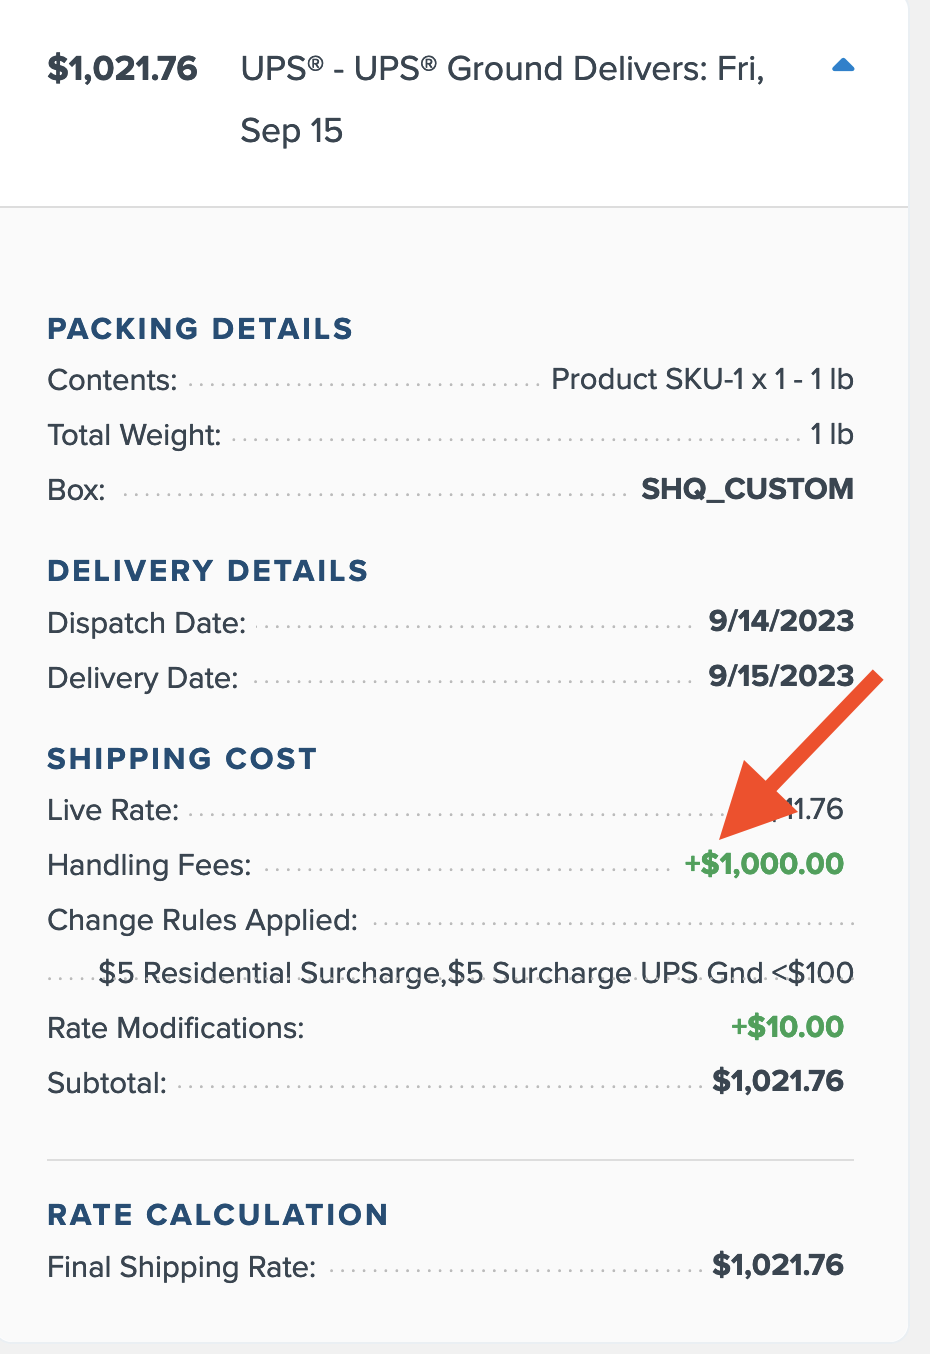Click the $1,021.76 price in header

(x=122, y=68)
